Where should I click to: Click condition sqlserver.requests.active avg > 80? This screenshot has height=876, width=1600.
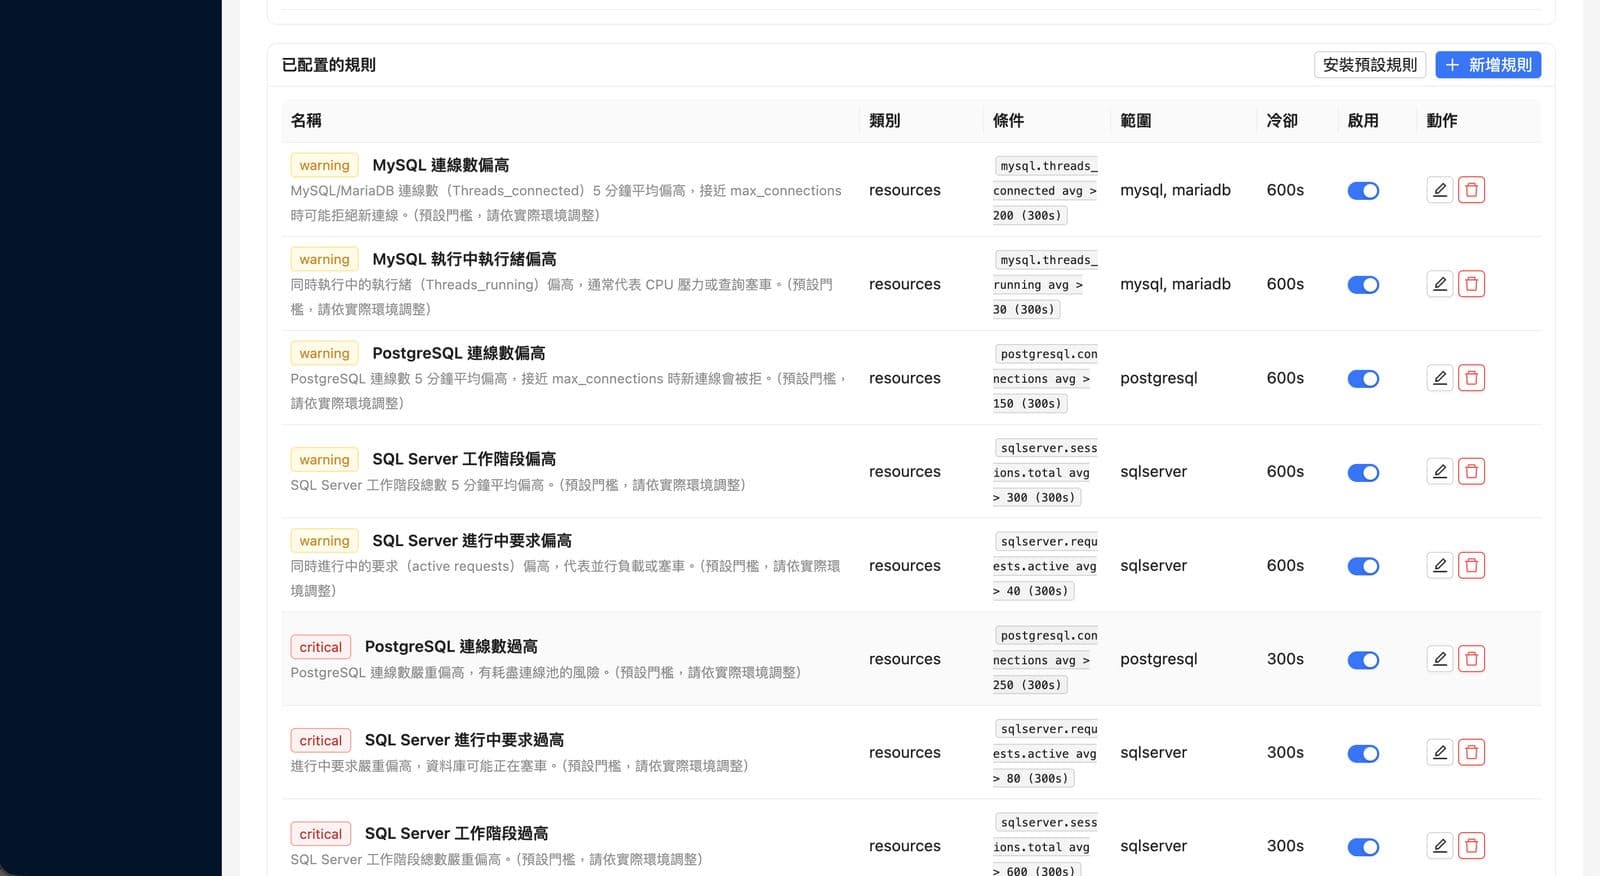(1045, 753)
